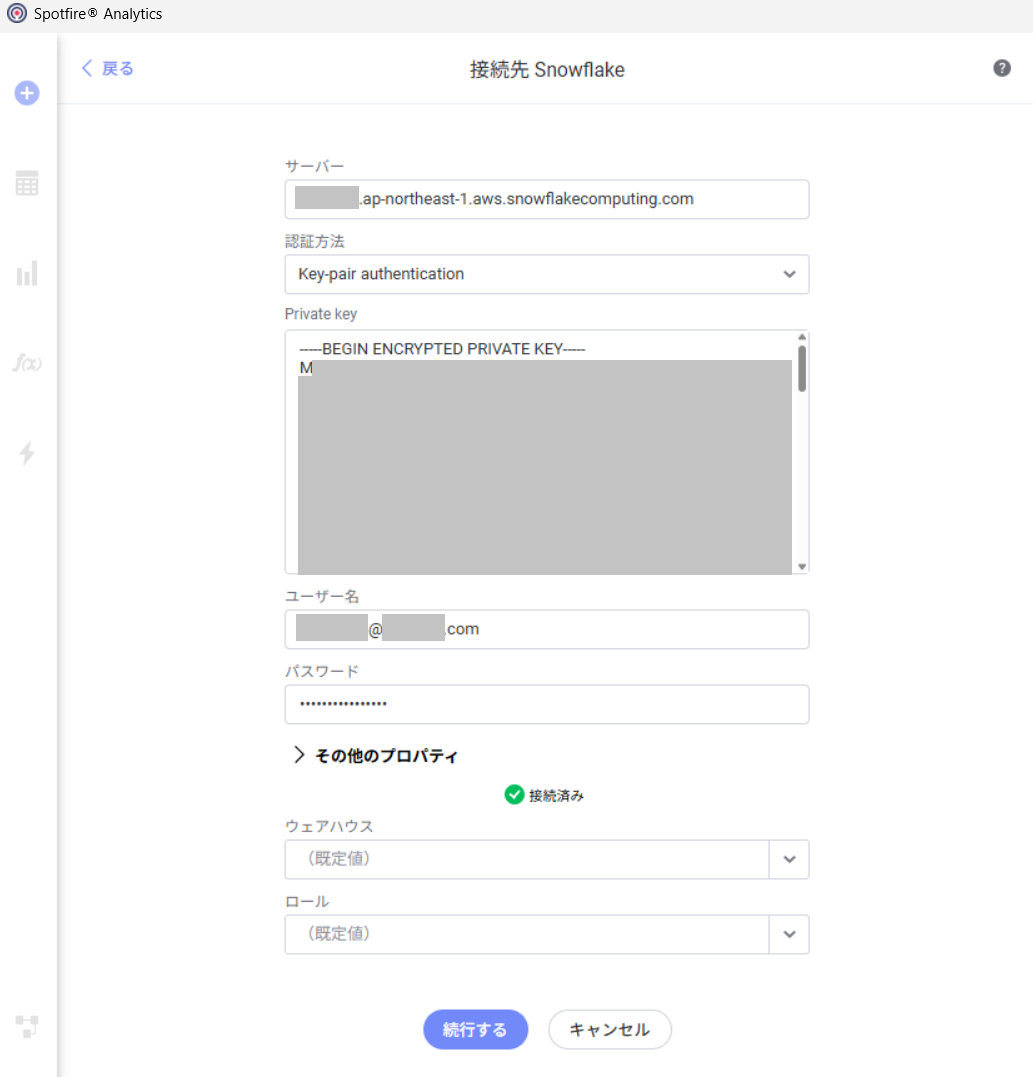Click the サーバー server address field
This screenshot has height=1077, width=1033.
tap(547, 199)
